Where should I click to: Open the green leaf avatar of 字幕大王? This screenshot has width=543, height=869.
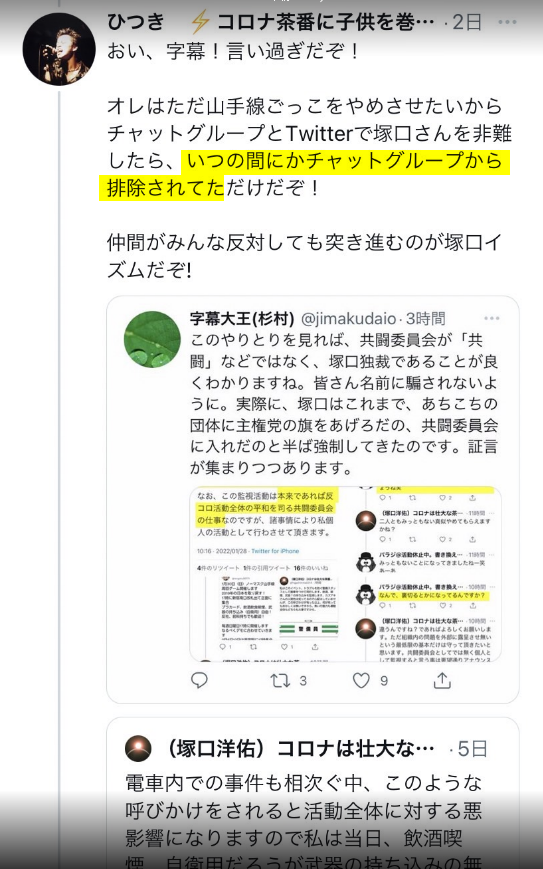(152, 339)
